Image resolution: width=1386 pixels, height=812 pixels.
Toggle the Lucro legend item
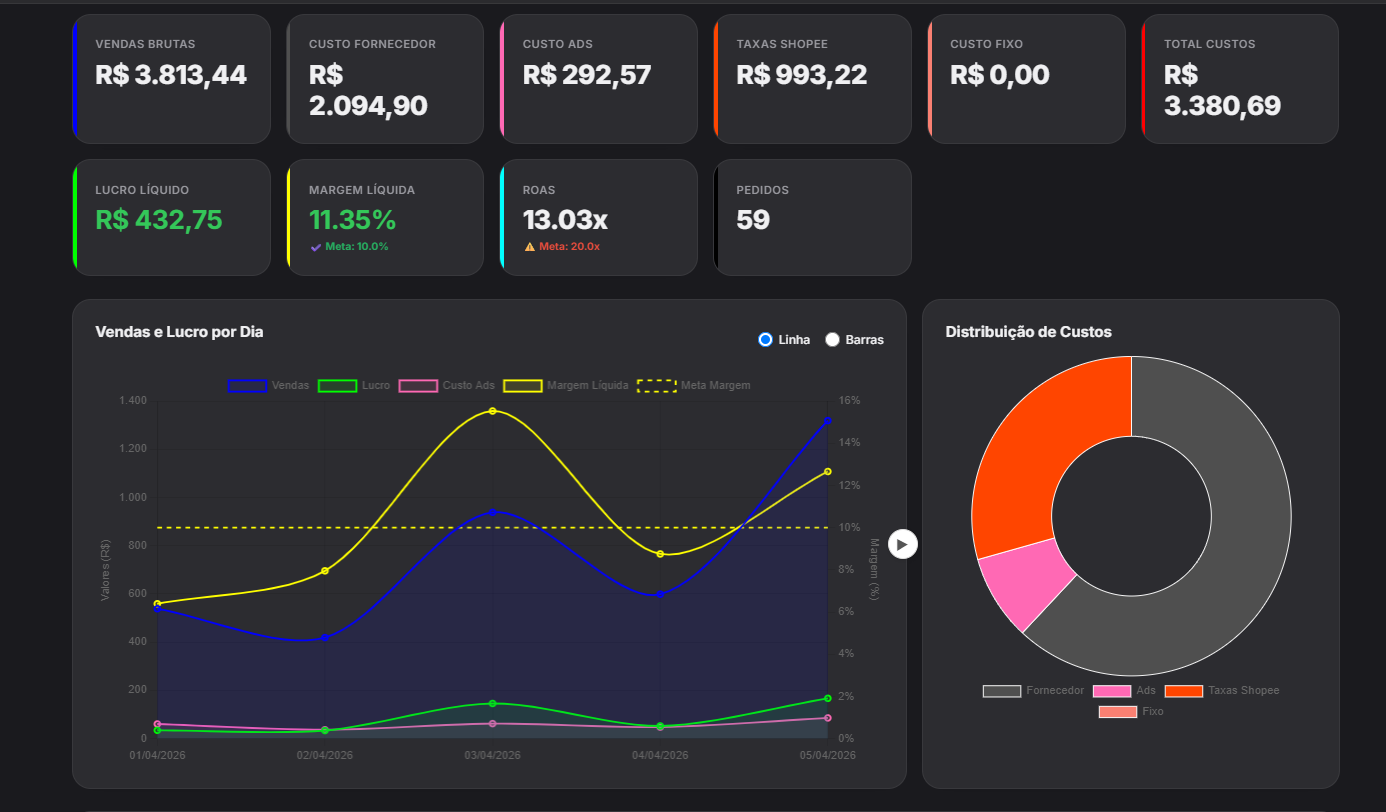(x=354, y=385)
